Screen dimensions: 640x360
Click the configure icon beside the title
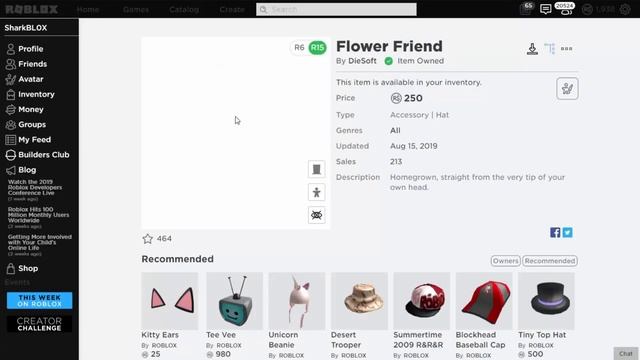(x=550, y=49)
